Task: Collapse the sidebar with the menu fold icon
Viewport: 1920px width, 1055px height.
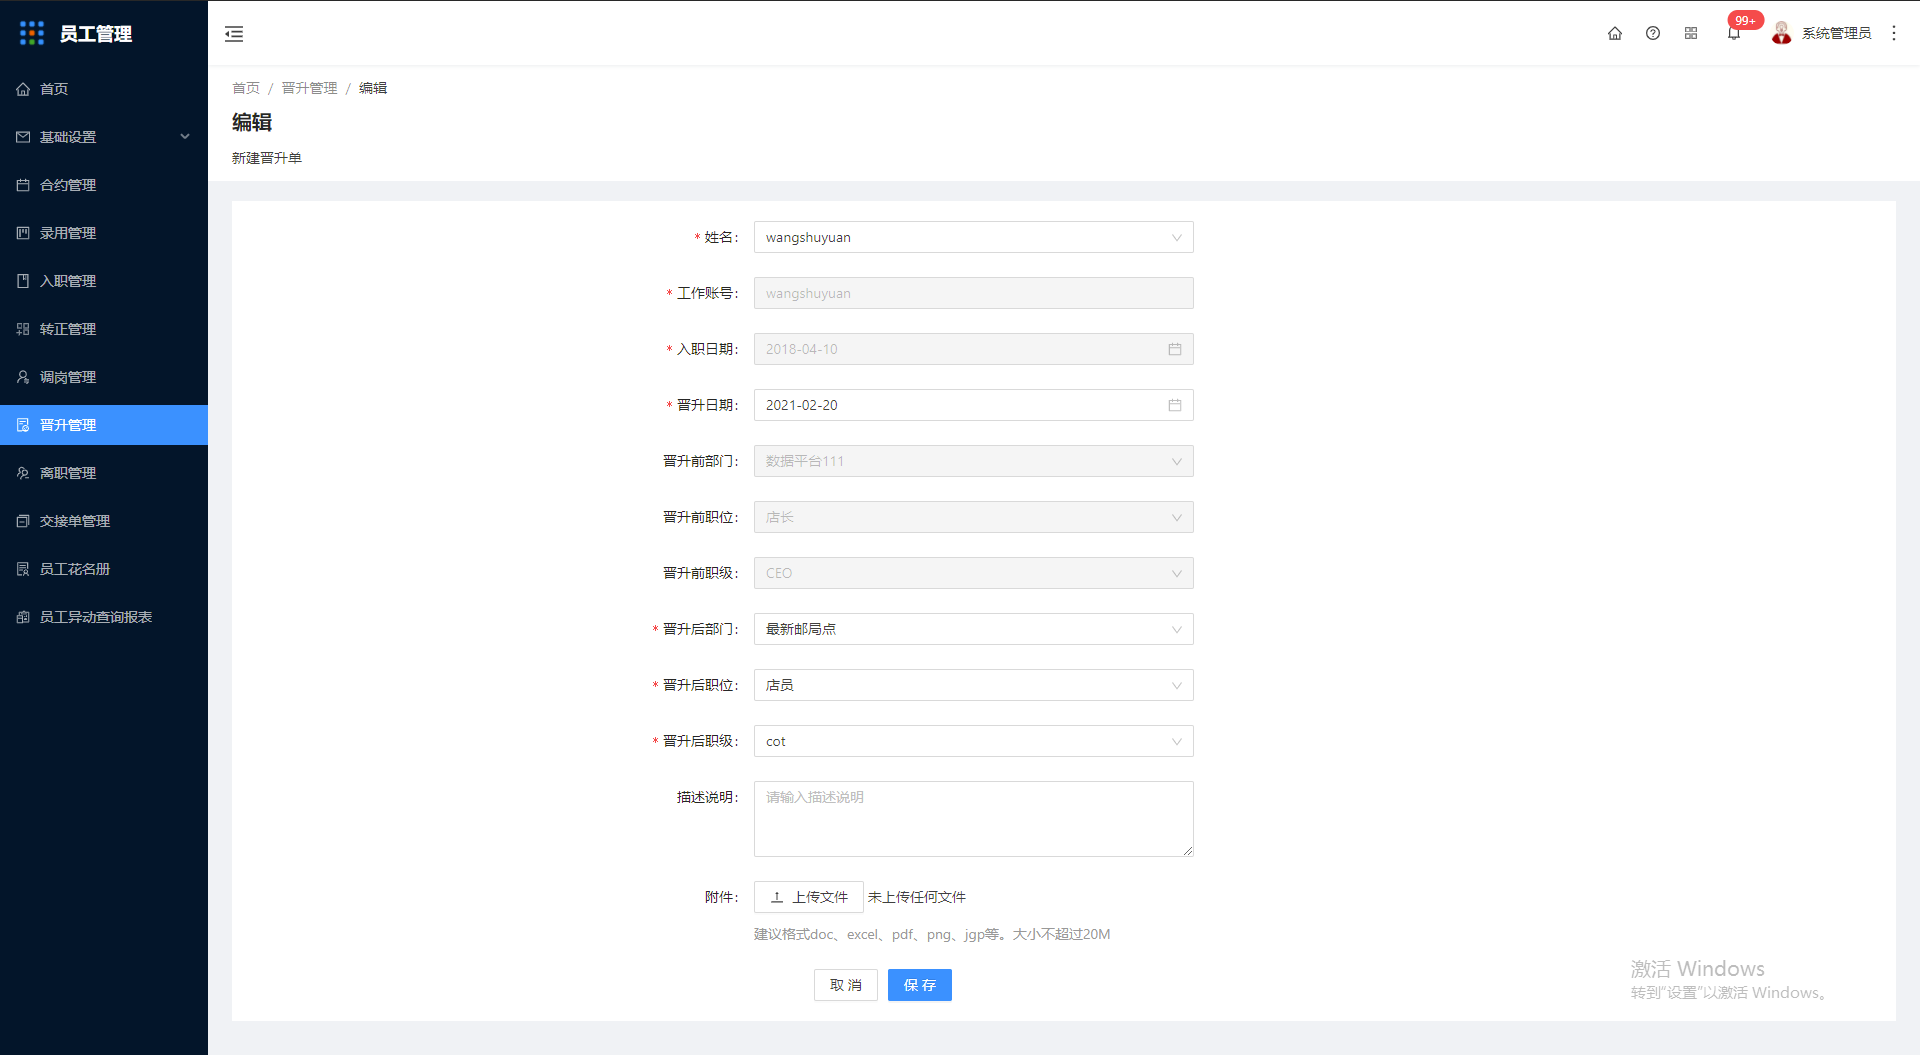Action: coord(234,34)
